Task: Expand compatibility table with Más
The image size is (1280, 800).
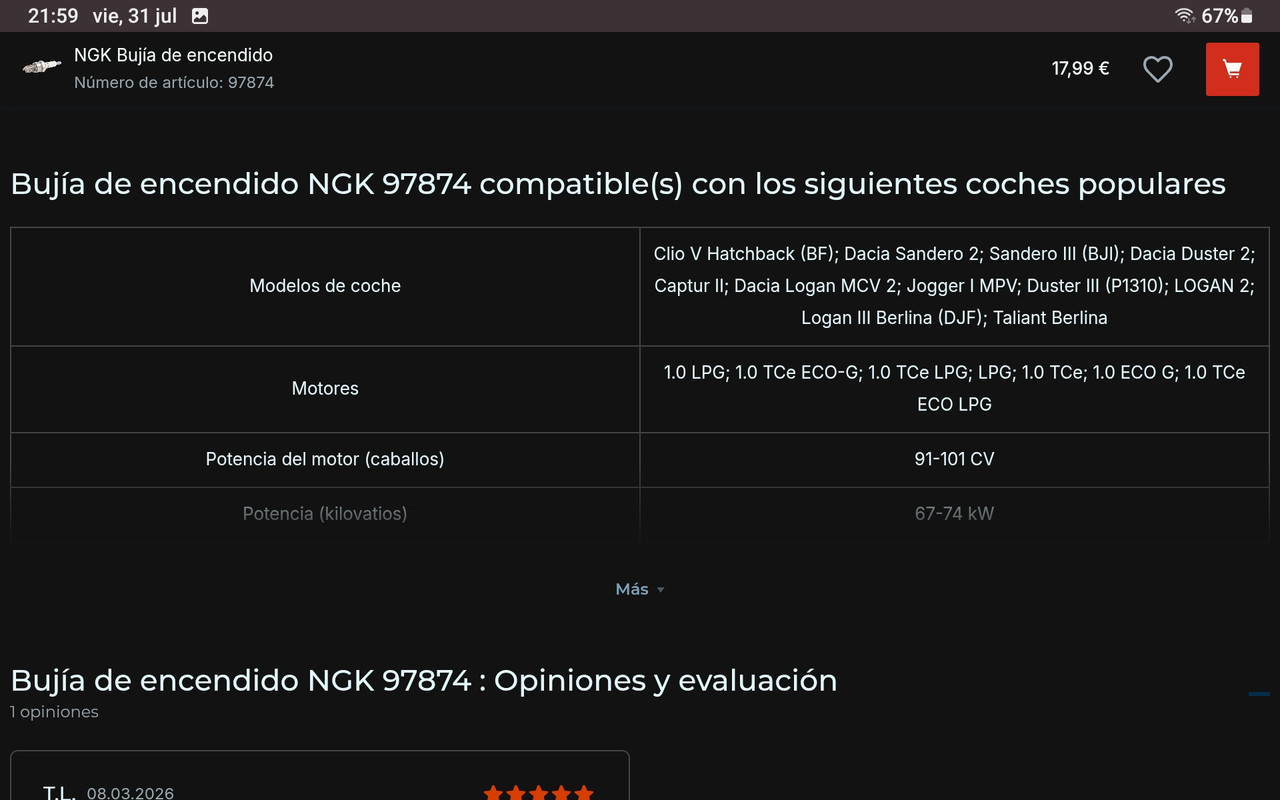Action: [640, 589]
